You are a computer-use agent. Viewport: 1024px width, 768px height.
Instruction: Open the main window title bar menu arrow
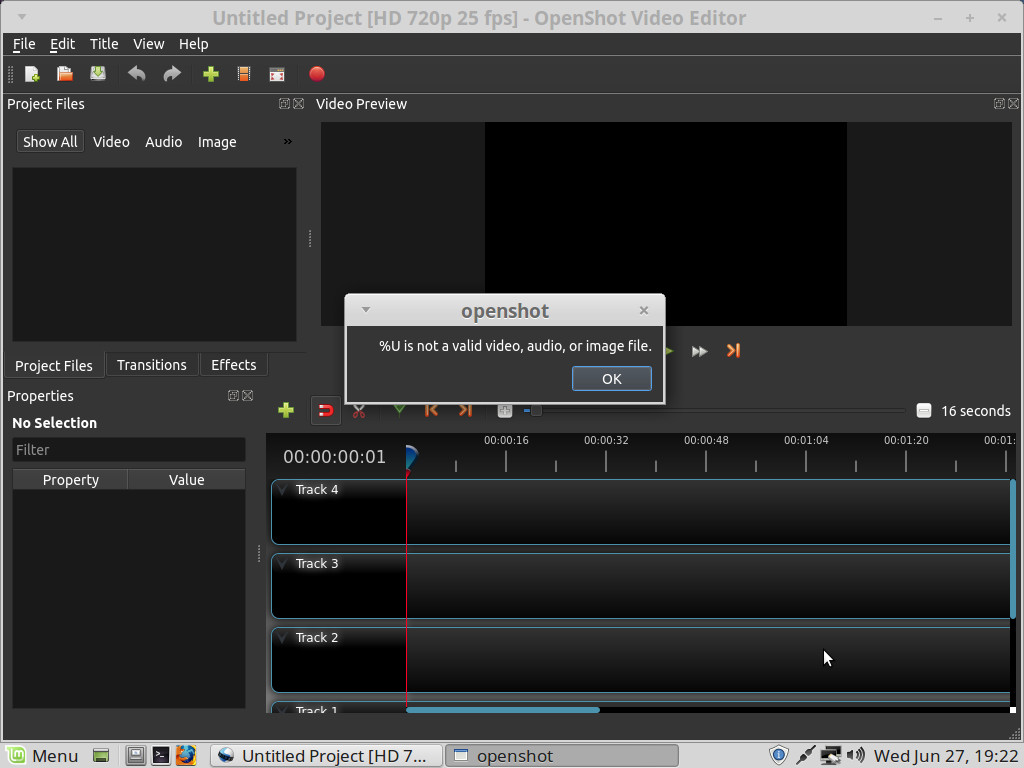pyautogui.click(x=22, y=16)
